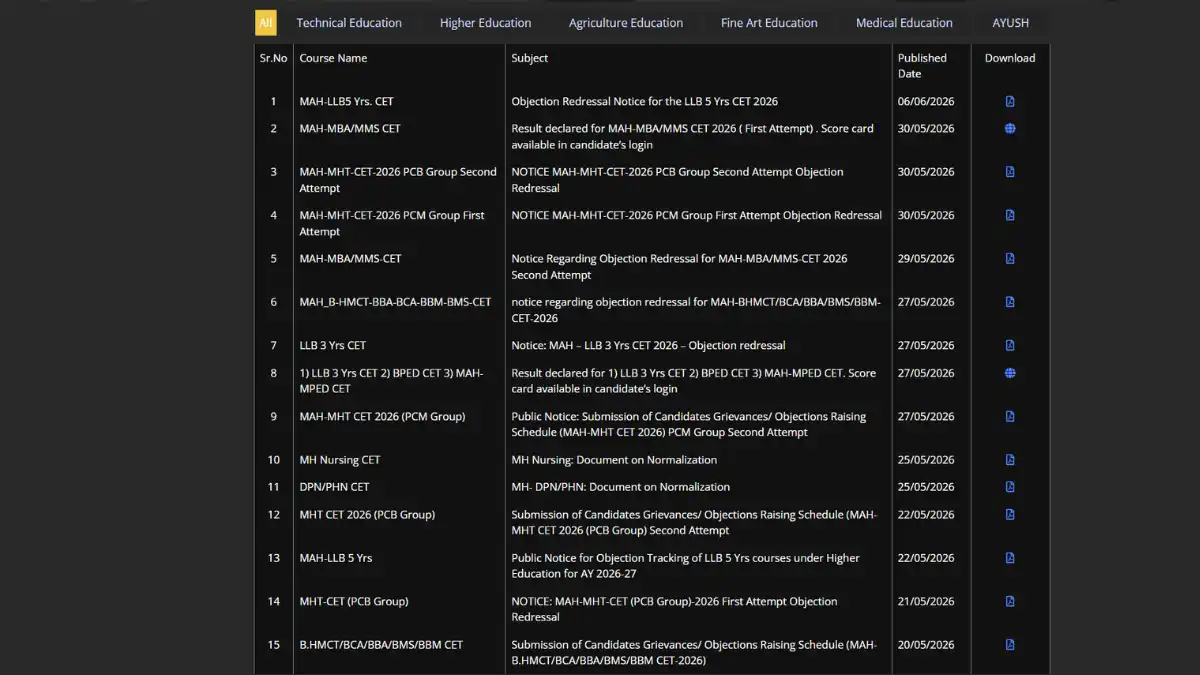Viewport: 1200px width, 675px height.
Task: Download PDF for PCB Group Second Attempt notice
Action: pyautogui.click(x=1010, y=172)
